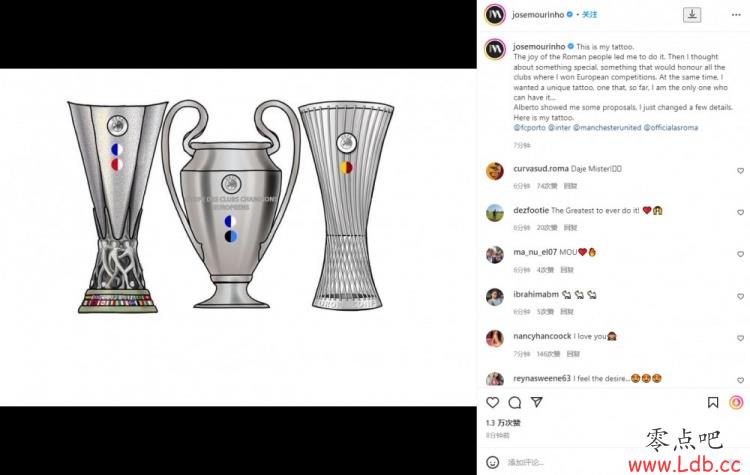The image size is (750, 475).
Task: Like nancyhancoock's comment heart
Action: pos(740,338)
